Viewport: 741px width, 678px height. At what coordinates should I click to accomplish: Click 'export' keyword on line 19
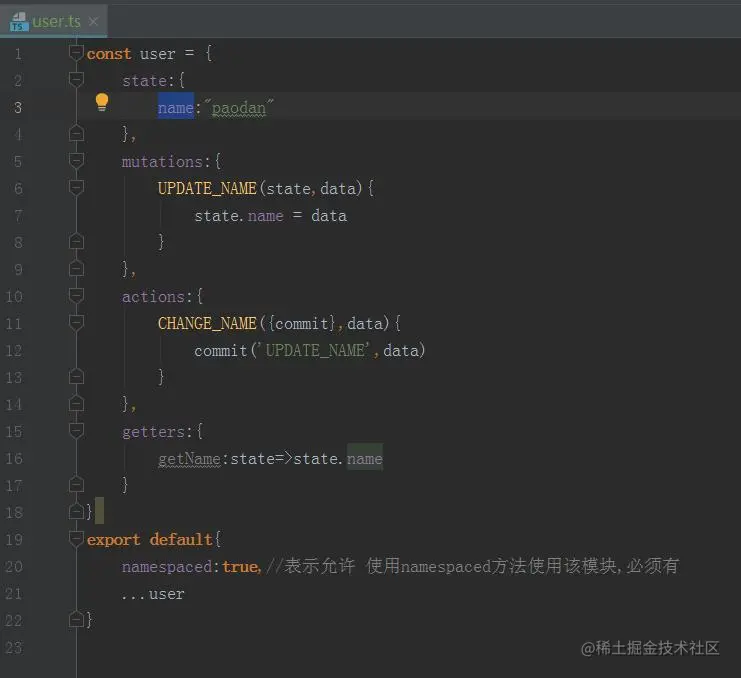(x=113, y=540)
